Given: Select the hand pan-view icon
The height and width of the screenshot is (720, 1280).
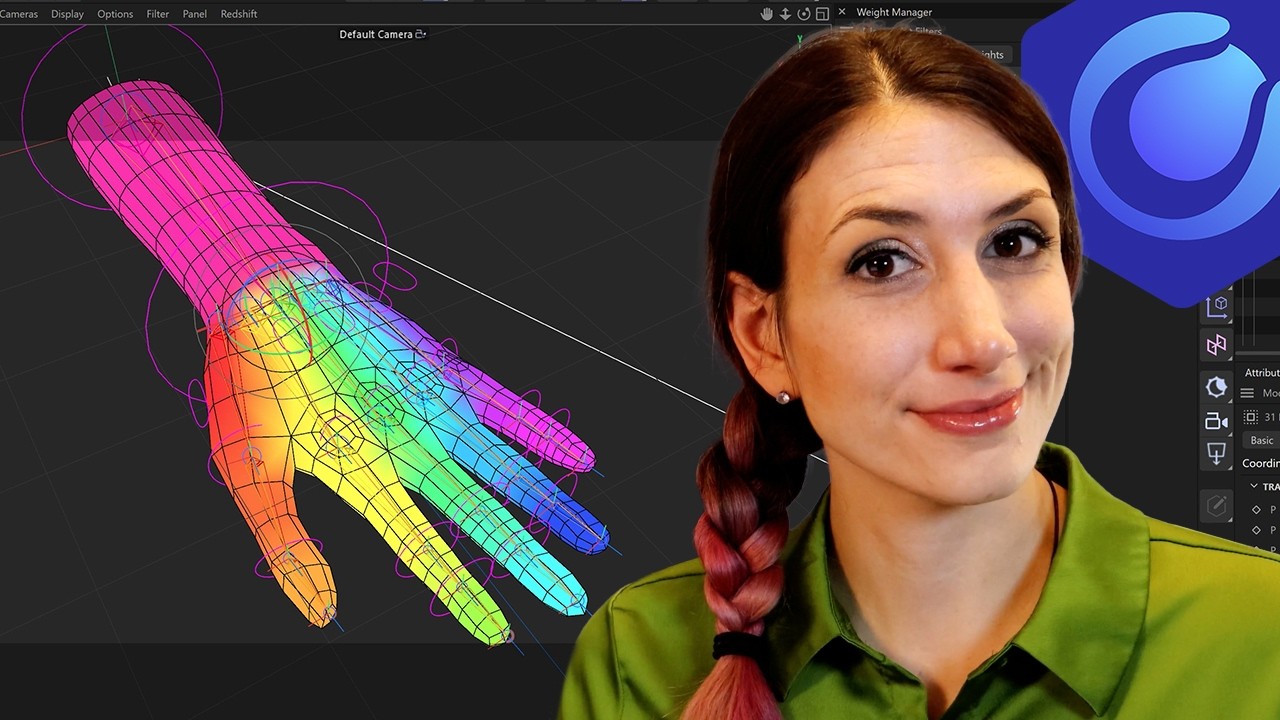Looking at the screenshot, I should pyautogui.click(x=767, y=14).
